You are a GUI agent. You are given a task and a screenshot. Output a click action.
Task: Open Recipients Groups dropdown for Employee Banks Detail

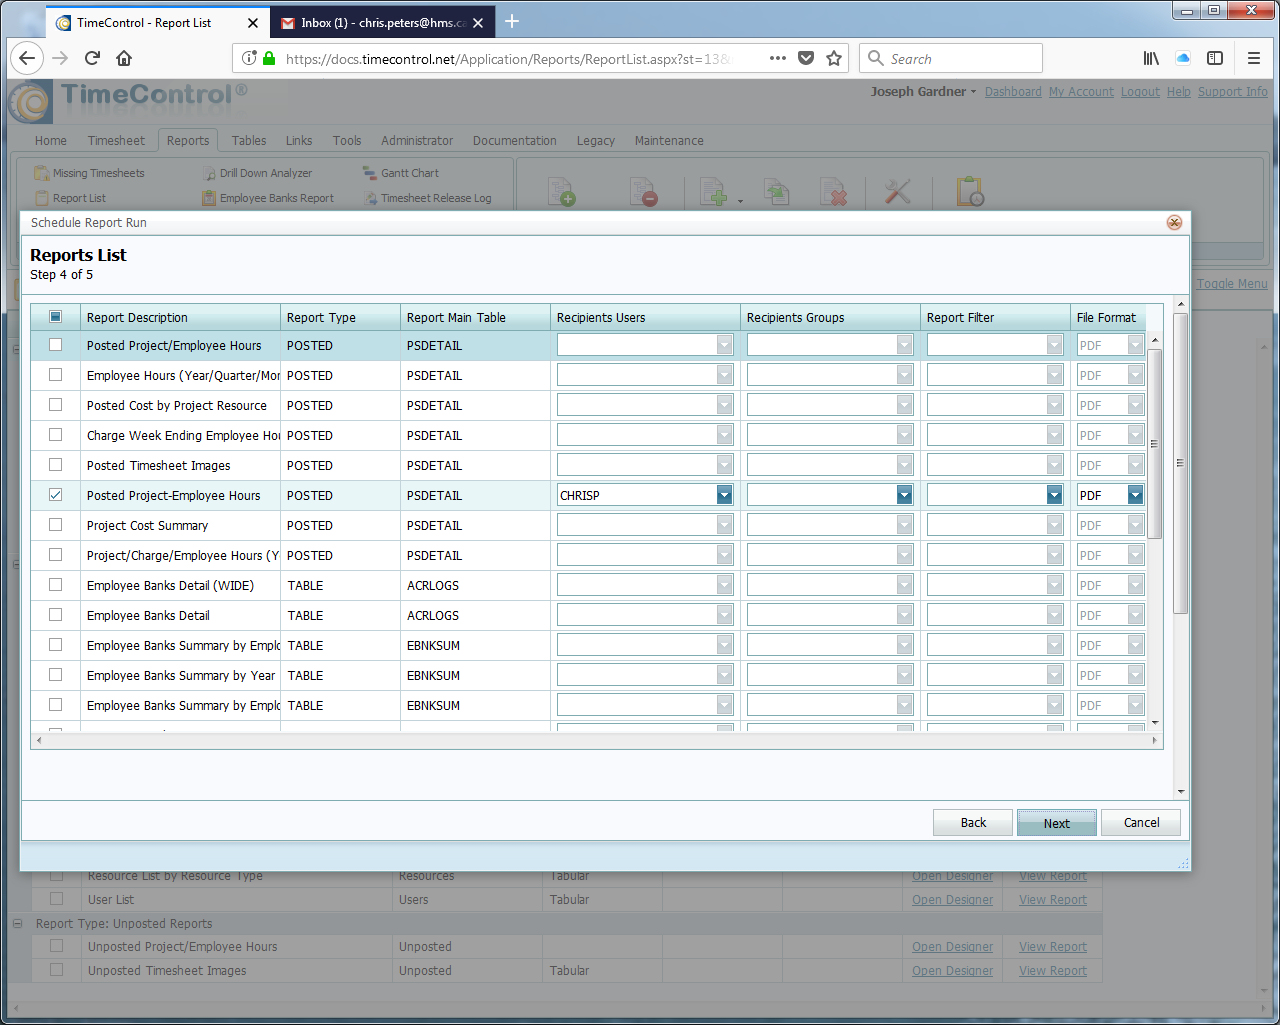coord(904,615)
